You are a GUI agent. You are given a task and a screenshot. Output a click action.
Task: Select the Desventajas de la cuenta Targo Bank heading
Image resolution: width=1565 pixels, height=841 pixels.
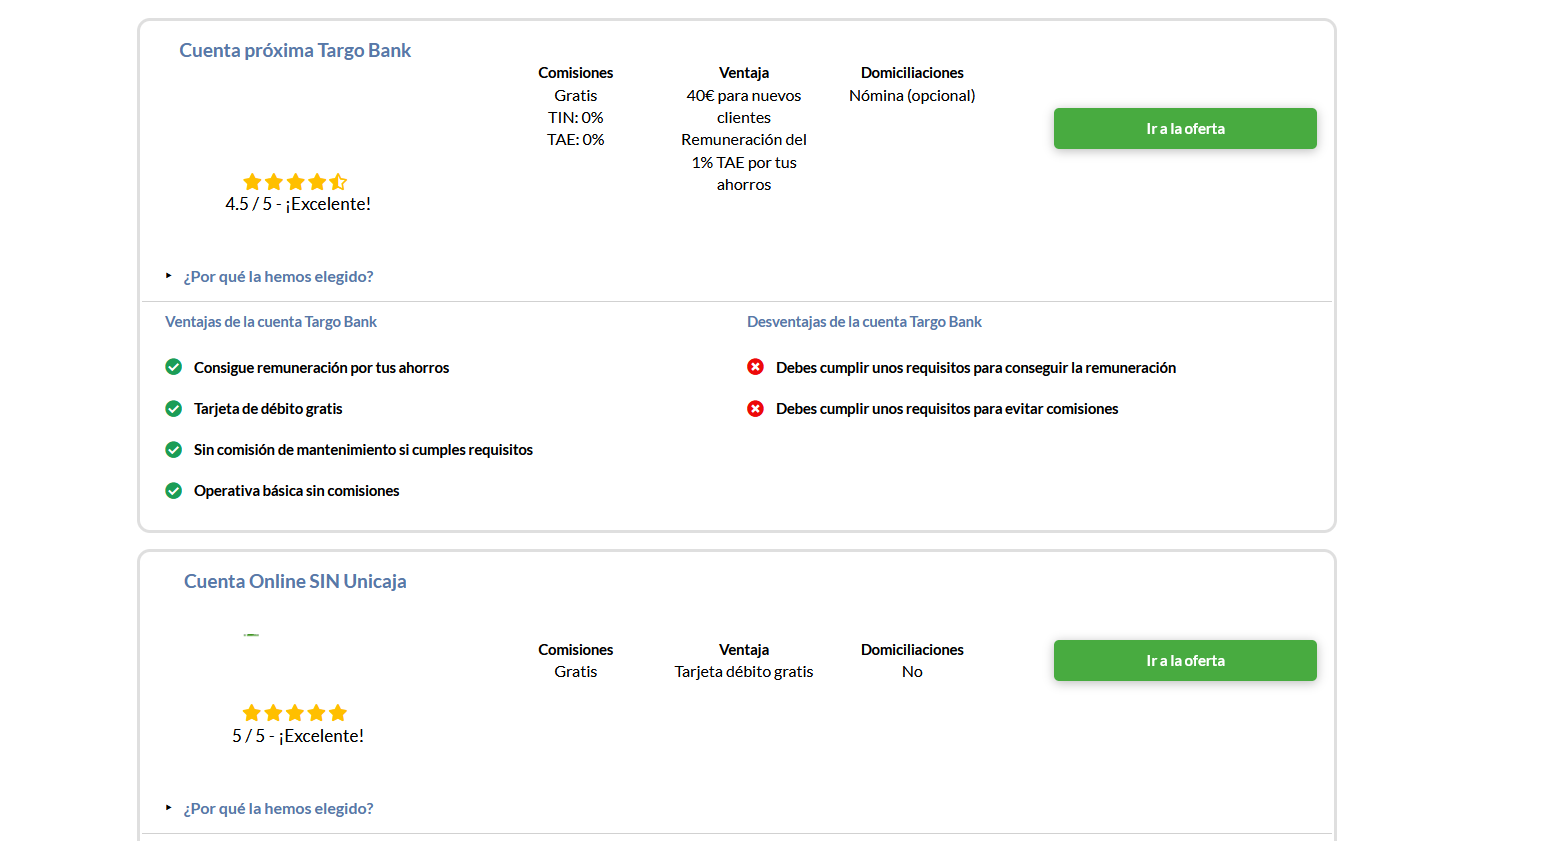tap(864, 322)
